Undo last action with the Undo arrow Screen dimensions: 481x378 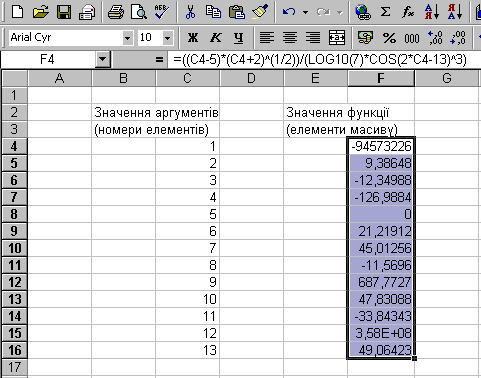click(x=289, y=12)
